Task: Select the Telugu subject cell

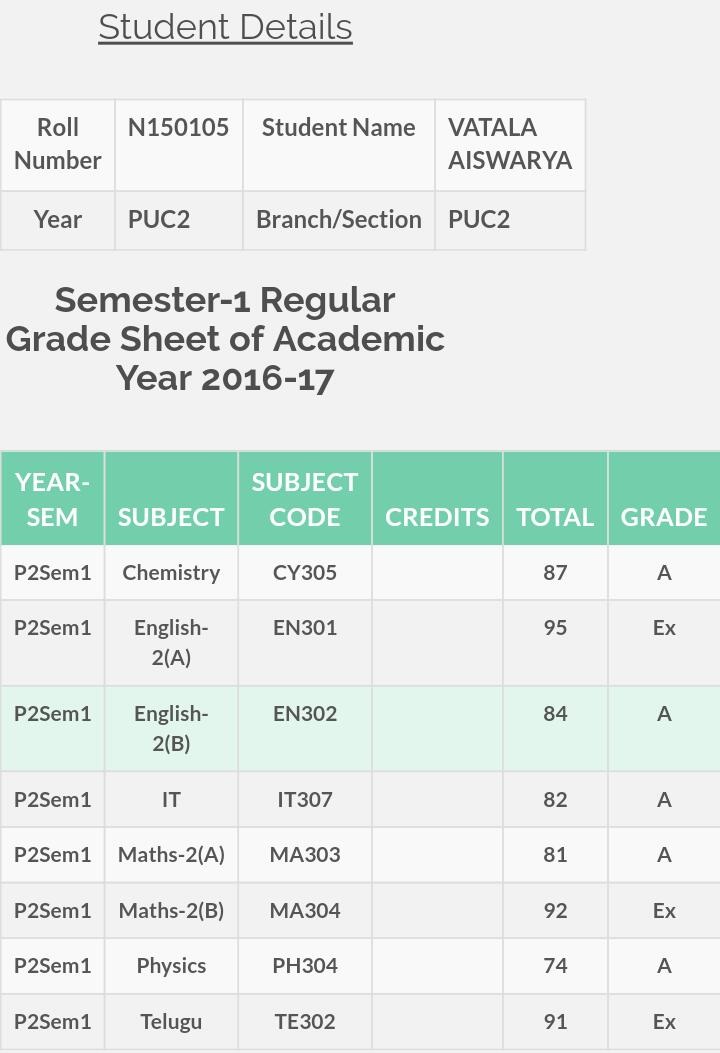Action: coord(171,1021)
